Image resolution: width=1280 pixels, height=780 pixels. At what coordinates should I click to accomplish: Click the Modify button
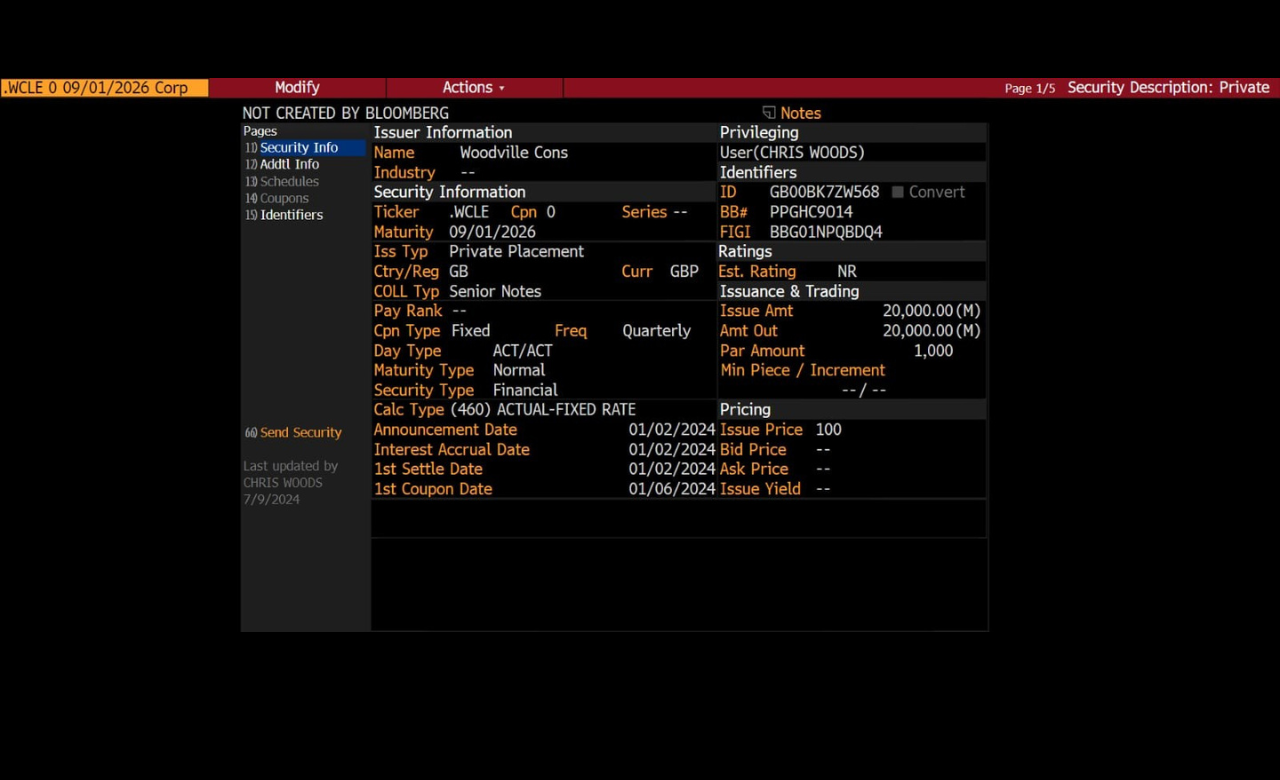click(x=297, y=88)
